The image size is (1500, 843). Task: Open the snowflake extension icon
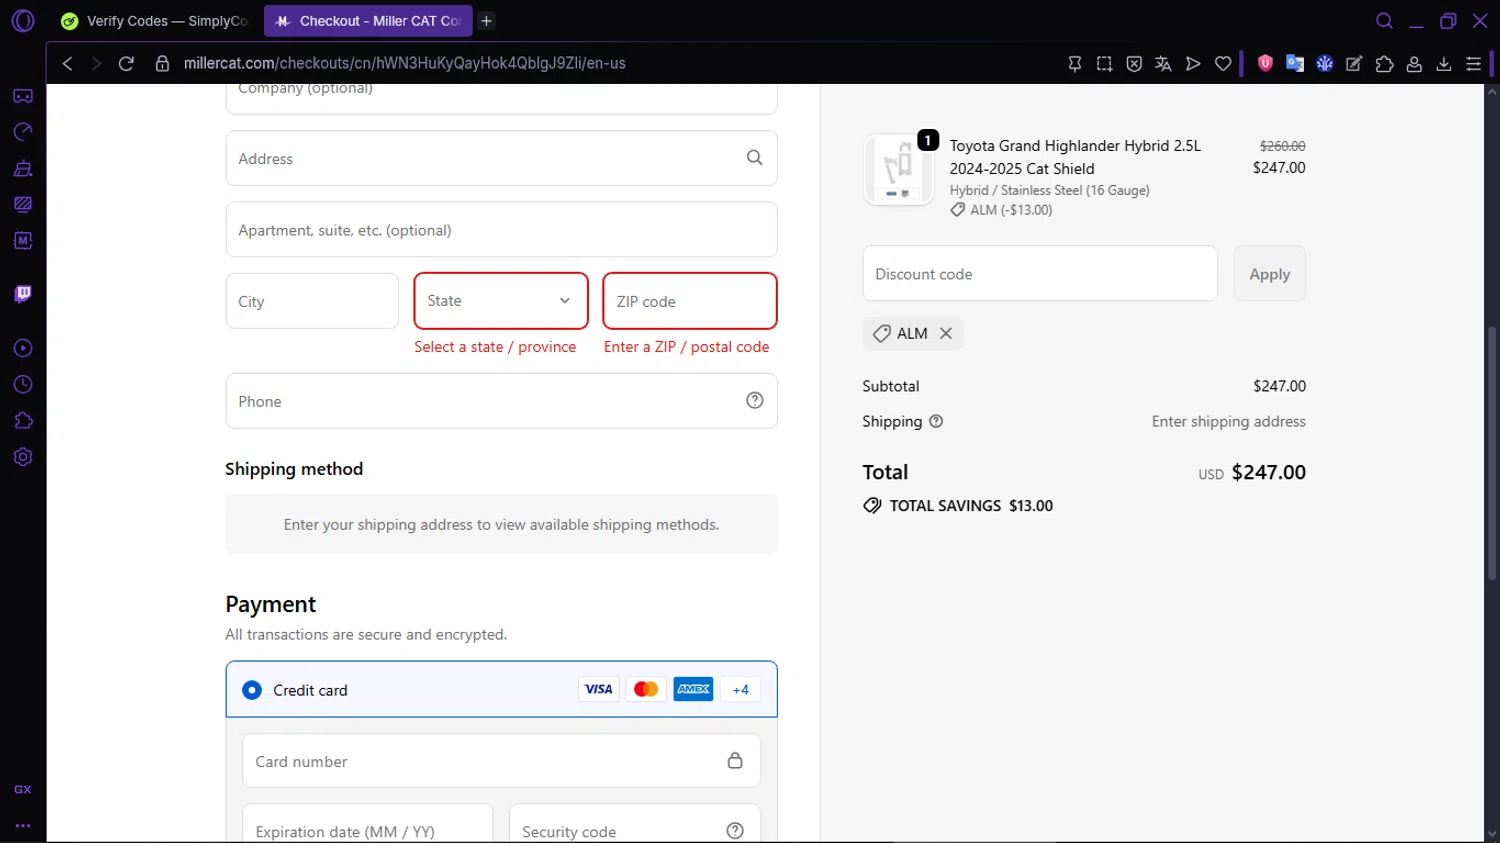(1325, 63)
